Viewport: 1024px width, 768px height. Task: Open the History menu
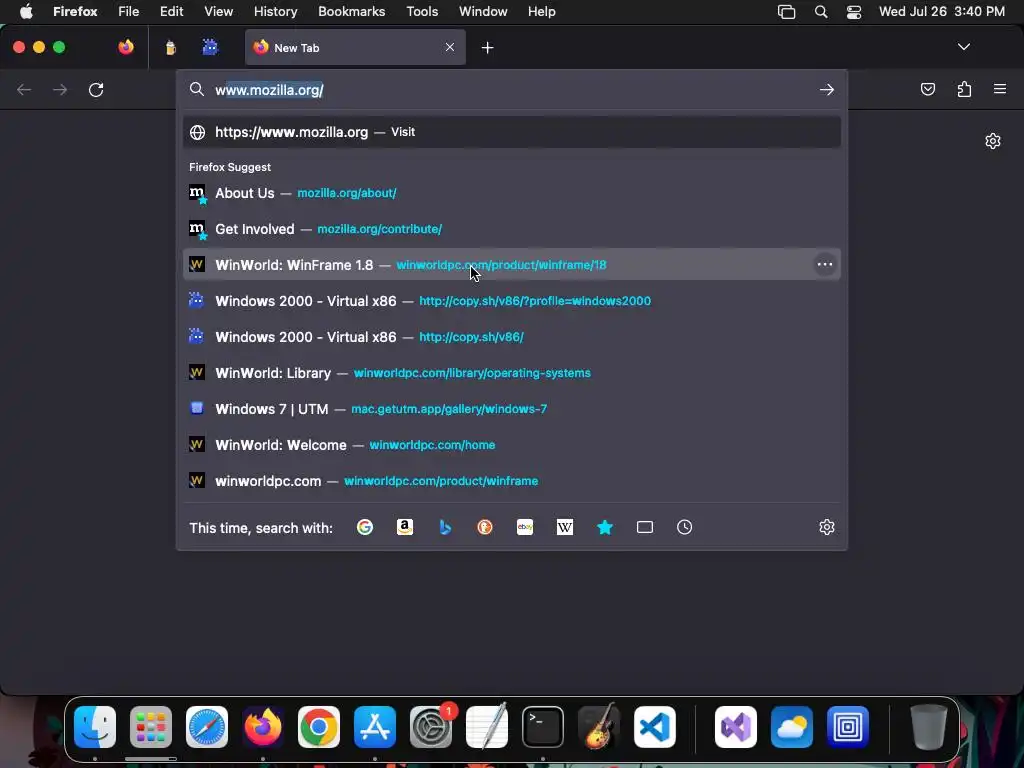click(x=275, y=12)
